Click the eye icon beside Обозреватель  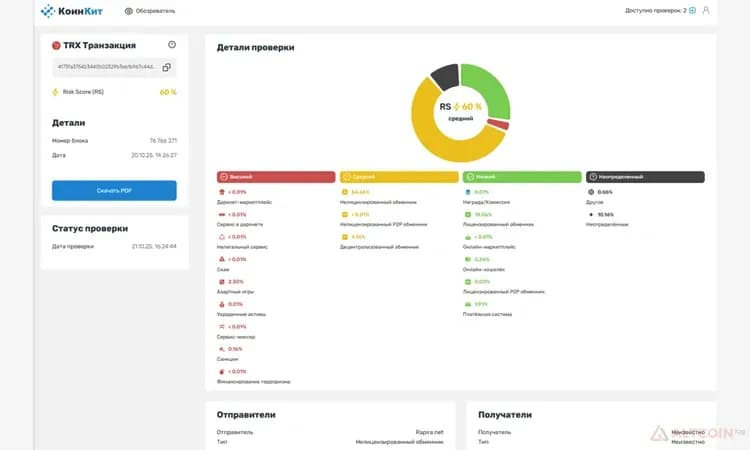(129, 11)
